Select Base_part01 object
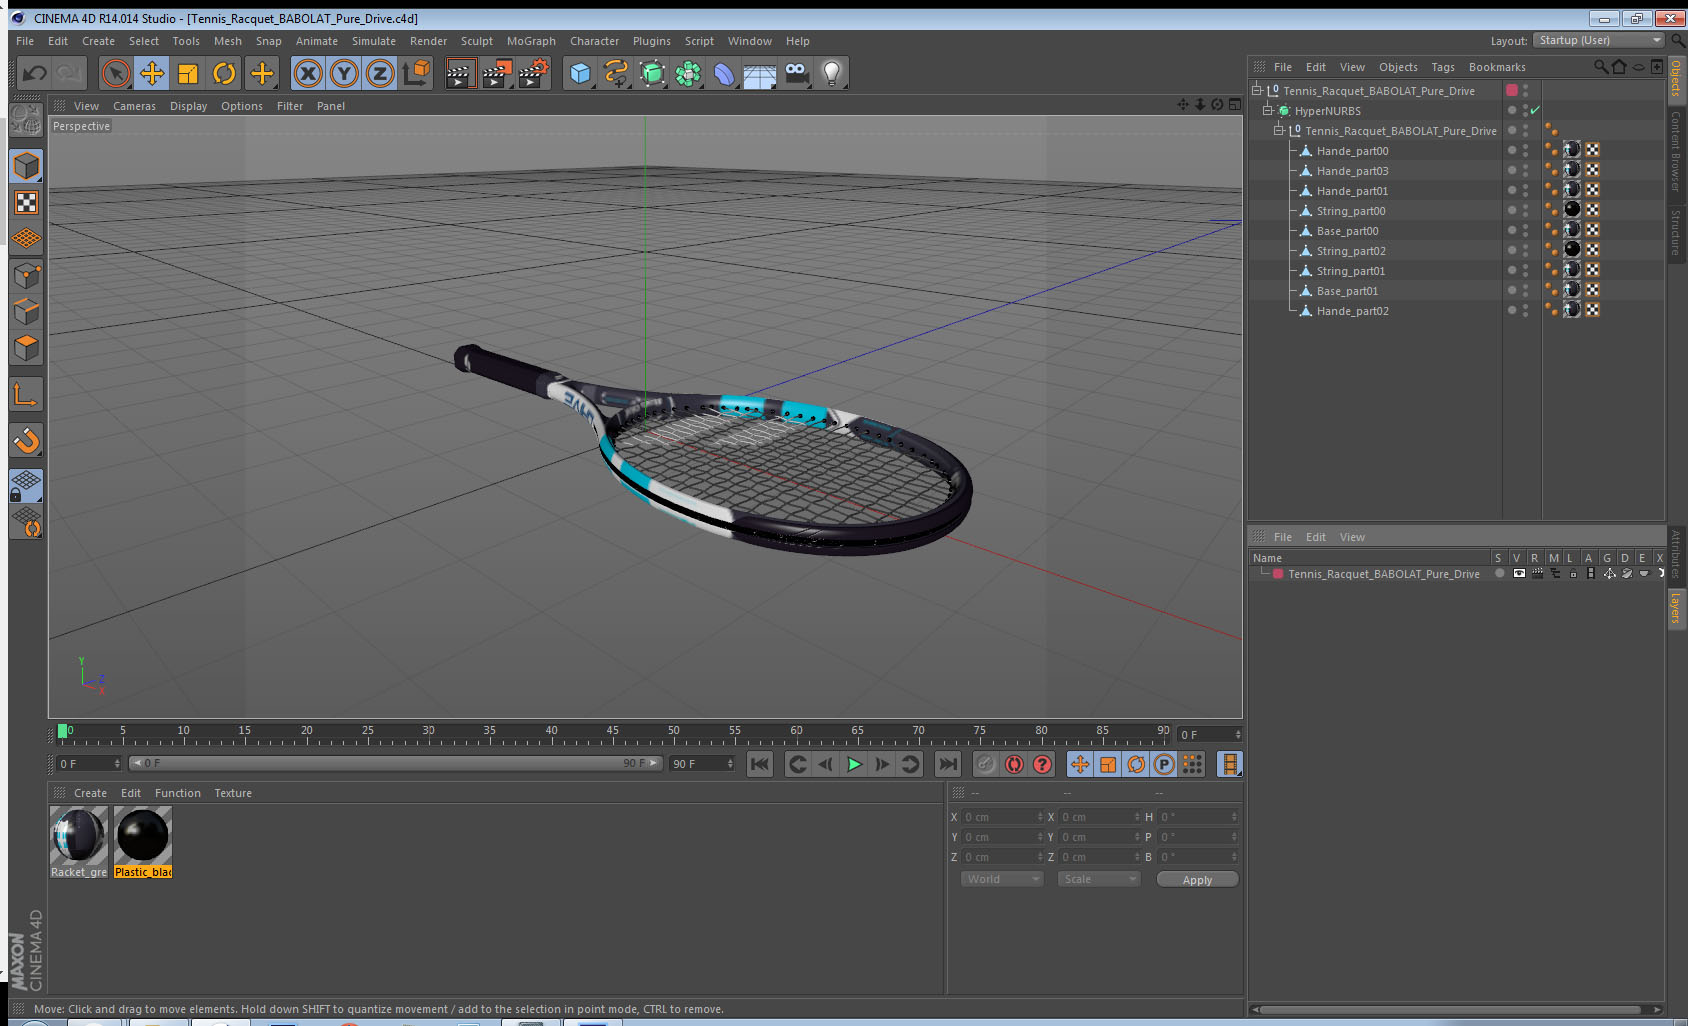 tap(1347, 291)
